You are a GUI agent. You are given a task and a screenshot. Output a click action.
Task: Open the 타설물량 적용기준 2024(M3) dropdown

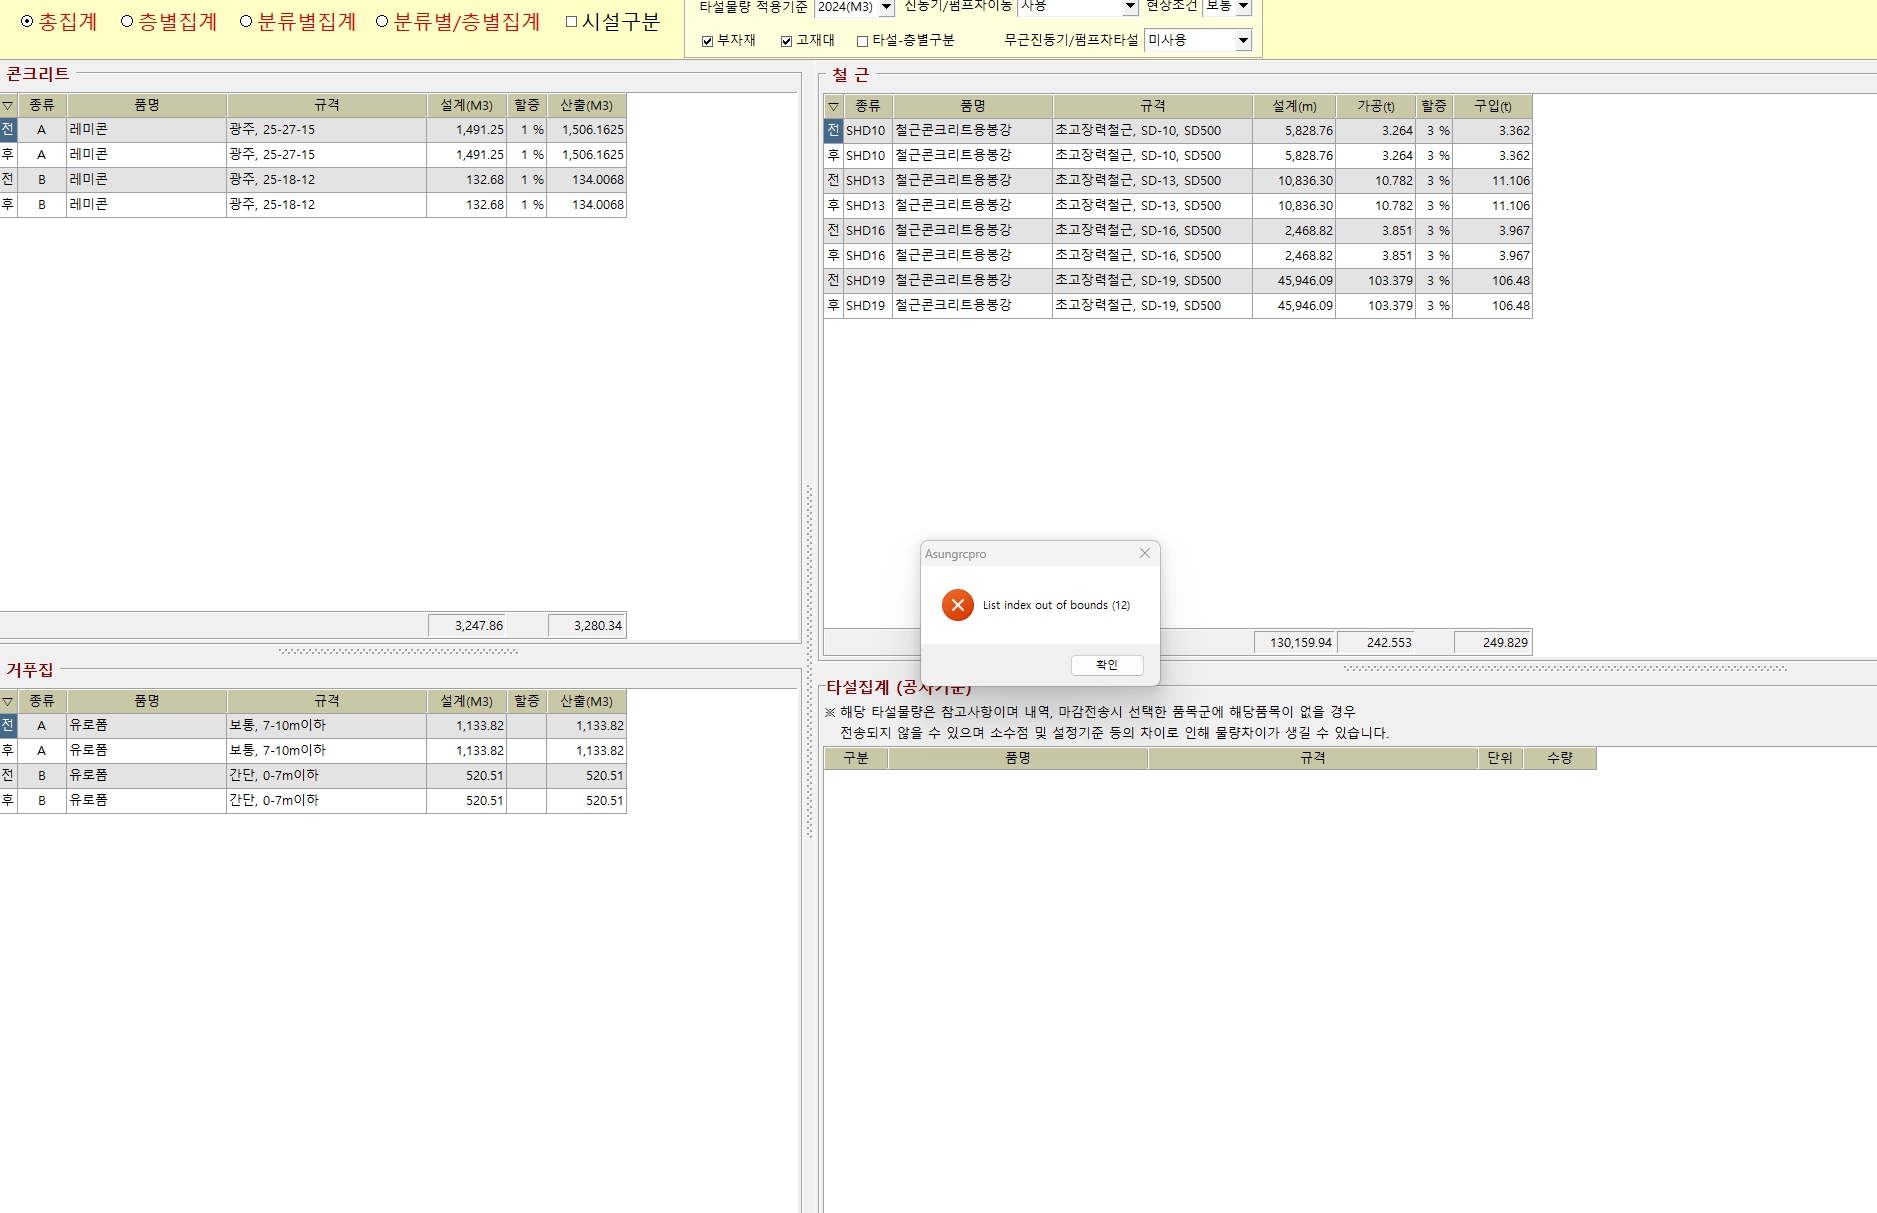click(886, 8)
